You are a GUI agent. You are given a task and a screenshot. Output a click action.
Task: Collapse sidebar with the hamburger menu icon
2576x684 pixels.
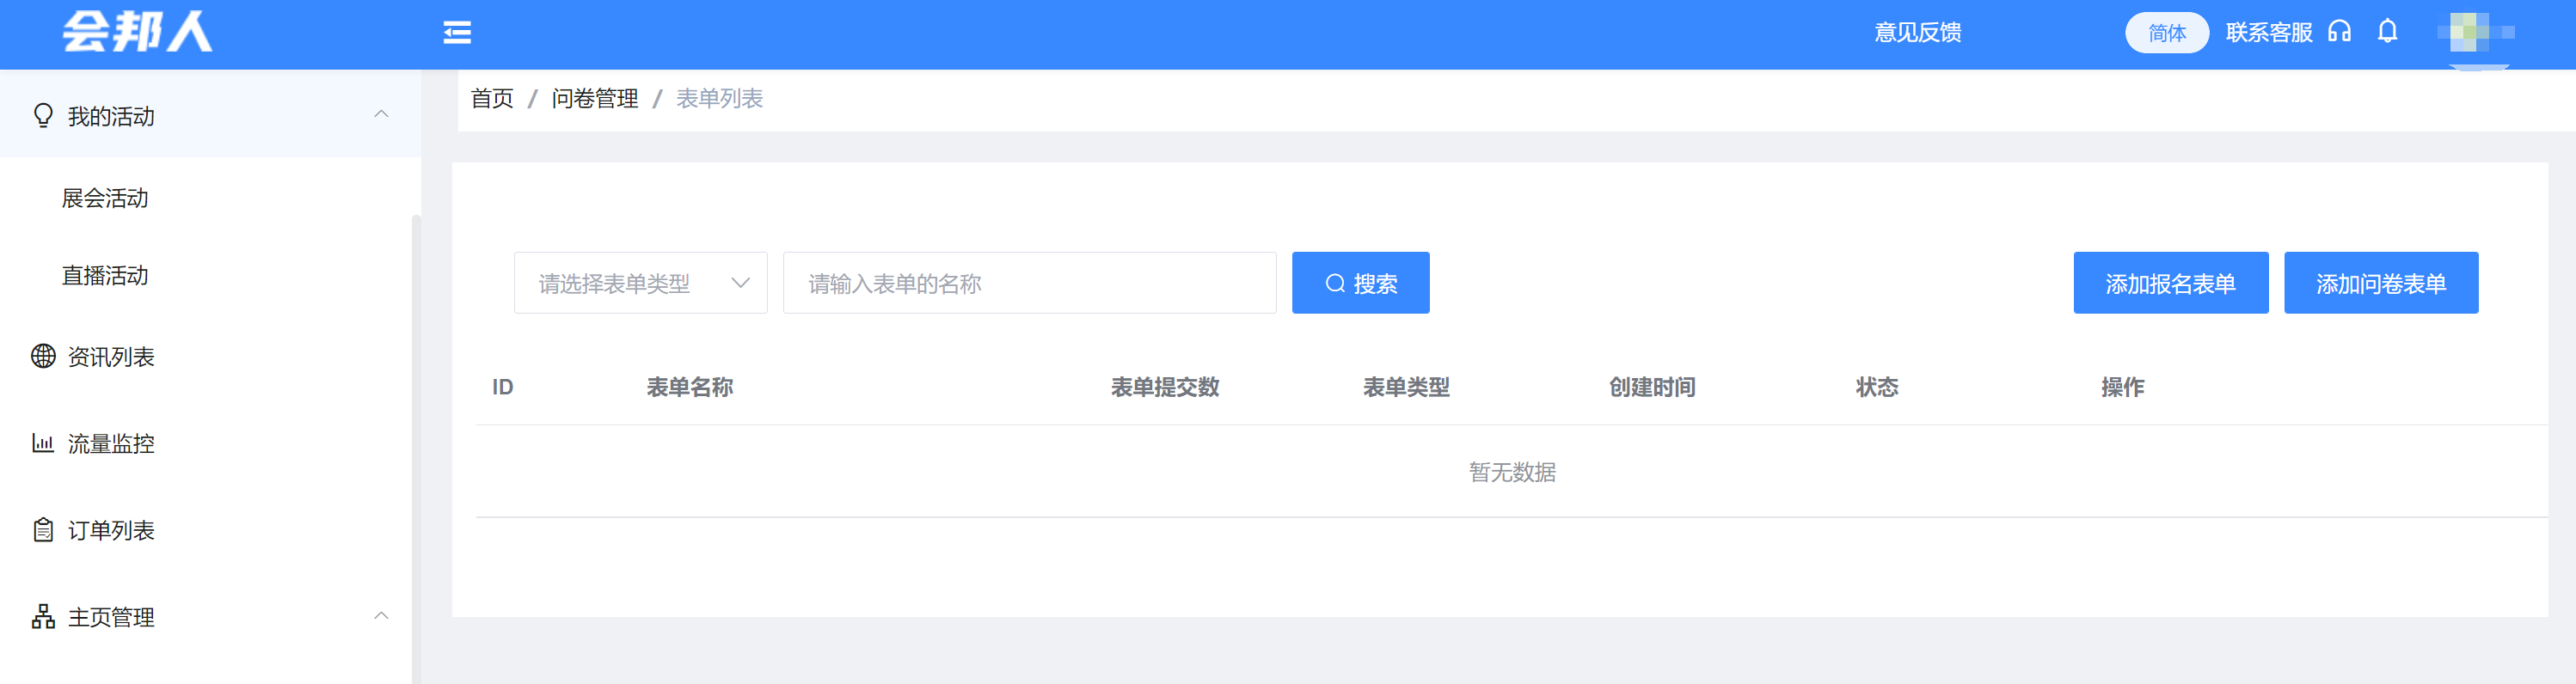tap(457, 33)
